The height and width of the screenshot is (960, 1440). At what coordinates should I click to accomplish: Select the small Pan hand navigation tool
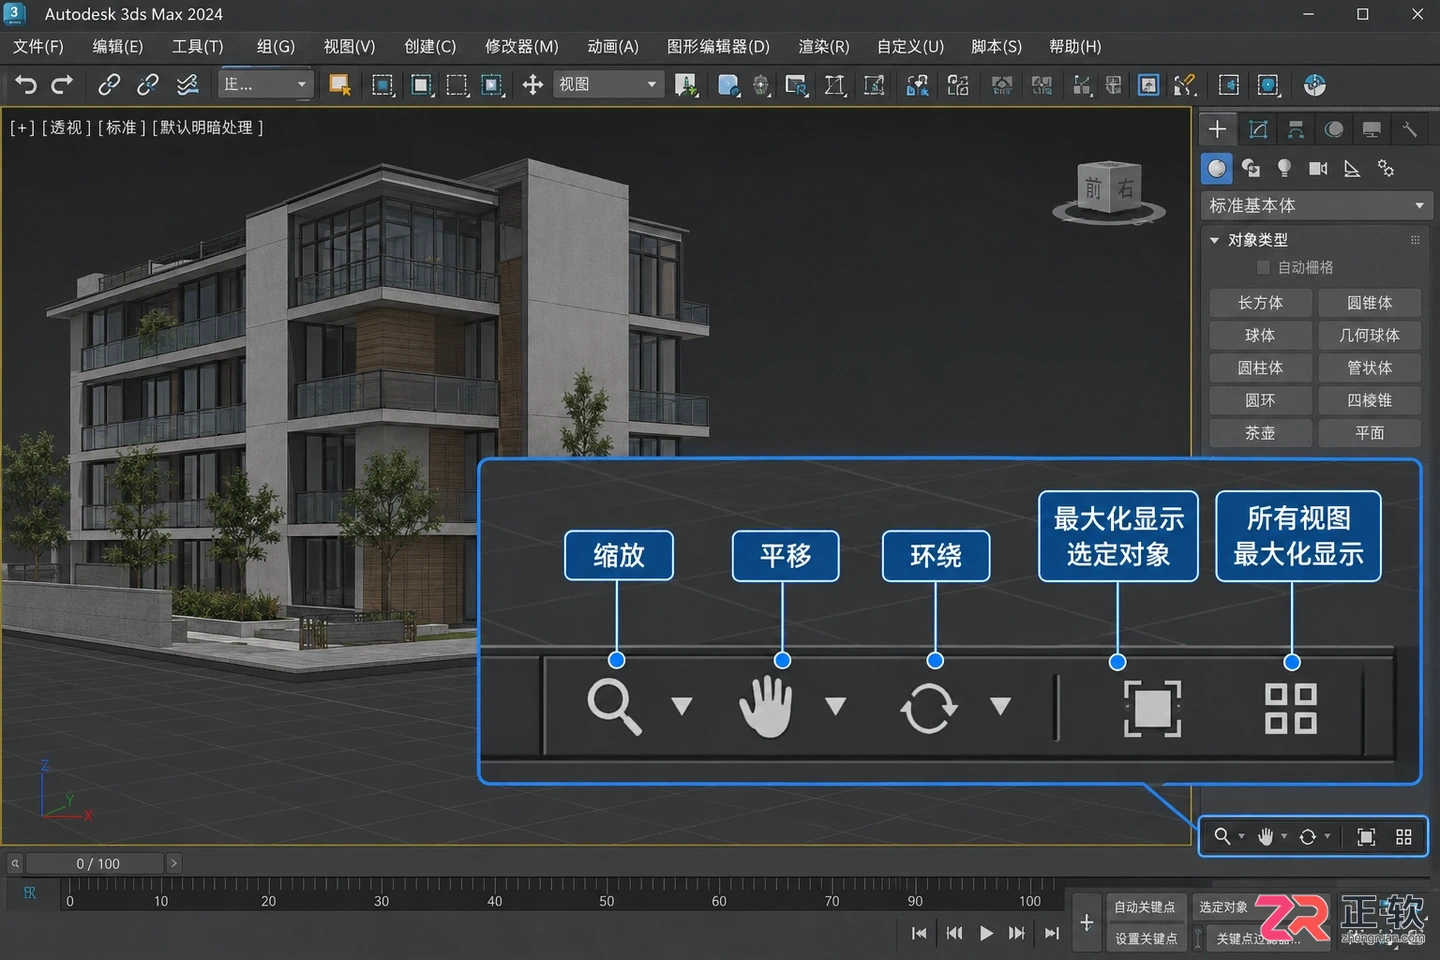click(1265, 836)
